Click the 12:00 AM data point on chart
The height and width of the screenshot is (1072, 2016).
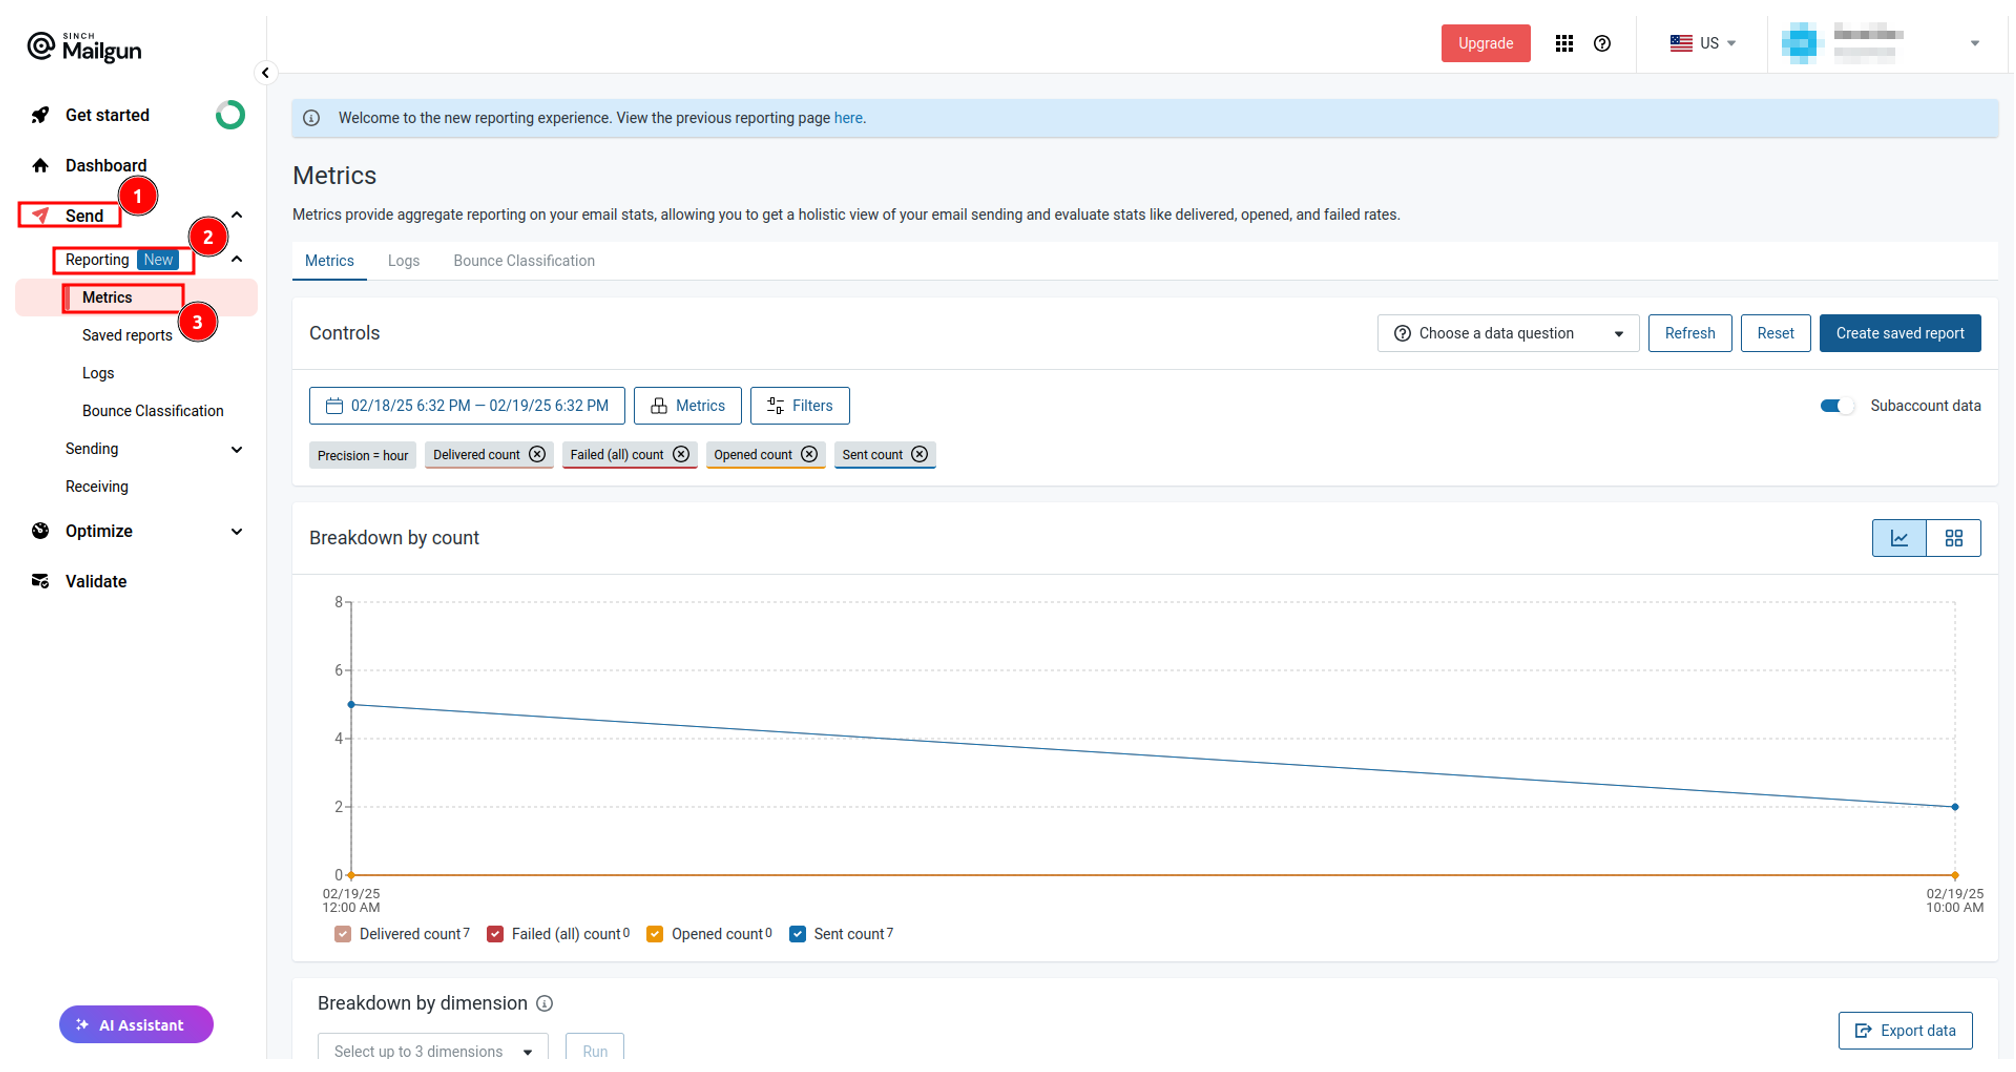click(351, 704)
